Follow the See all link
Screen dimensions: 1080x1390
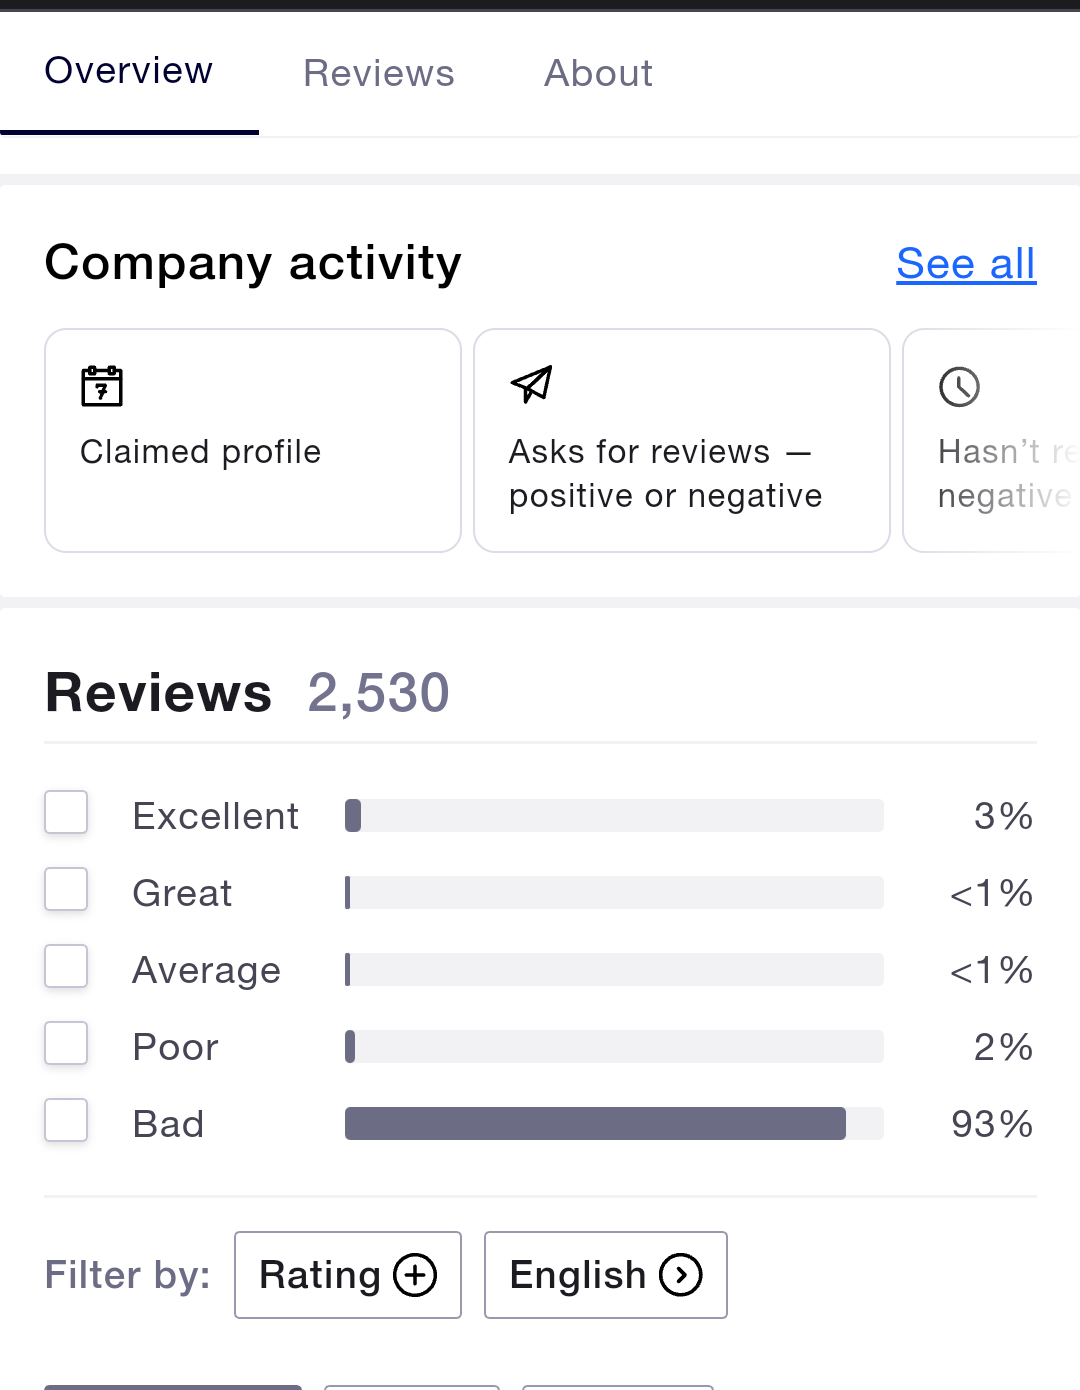(x=966, y=264)
